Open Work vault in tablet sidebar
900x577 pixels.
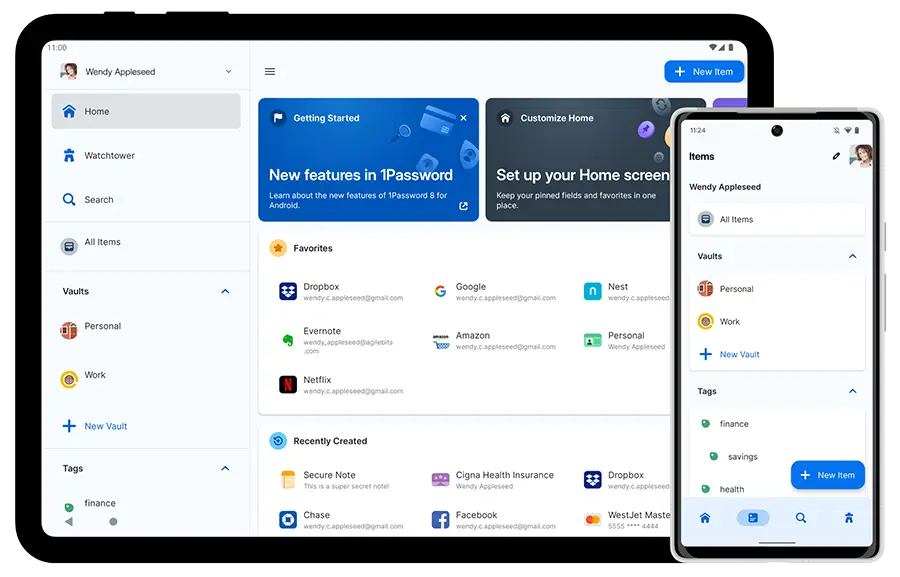point(146,379)
